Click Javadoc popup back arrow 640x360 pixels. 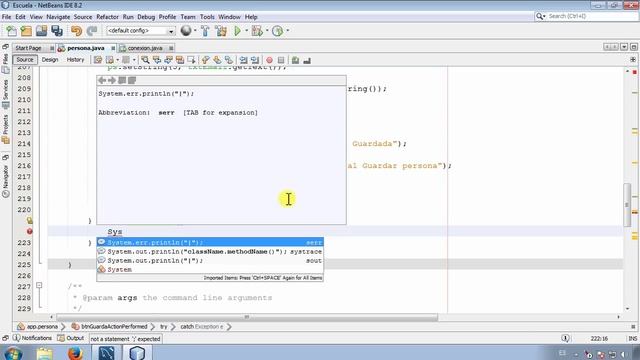coord(102,80)
